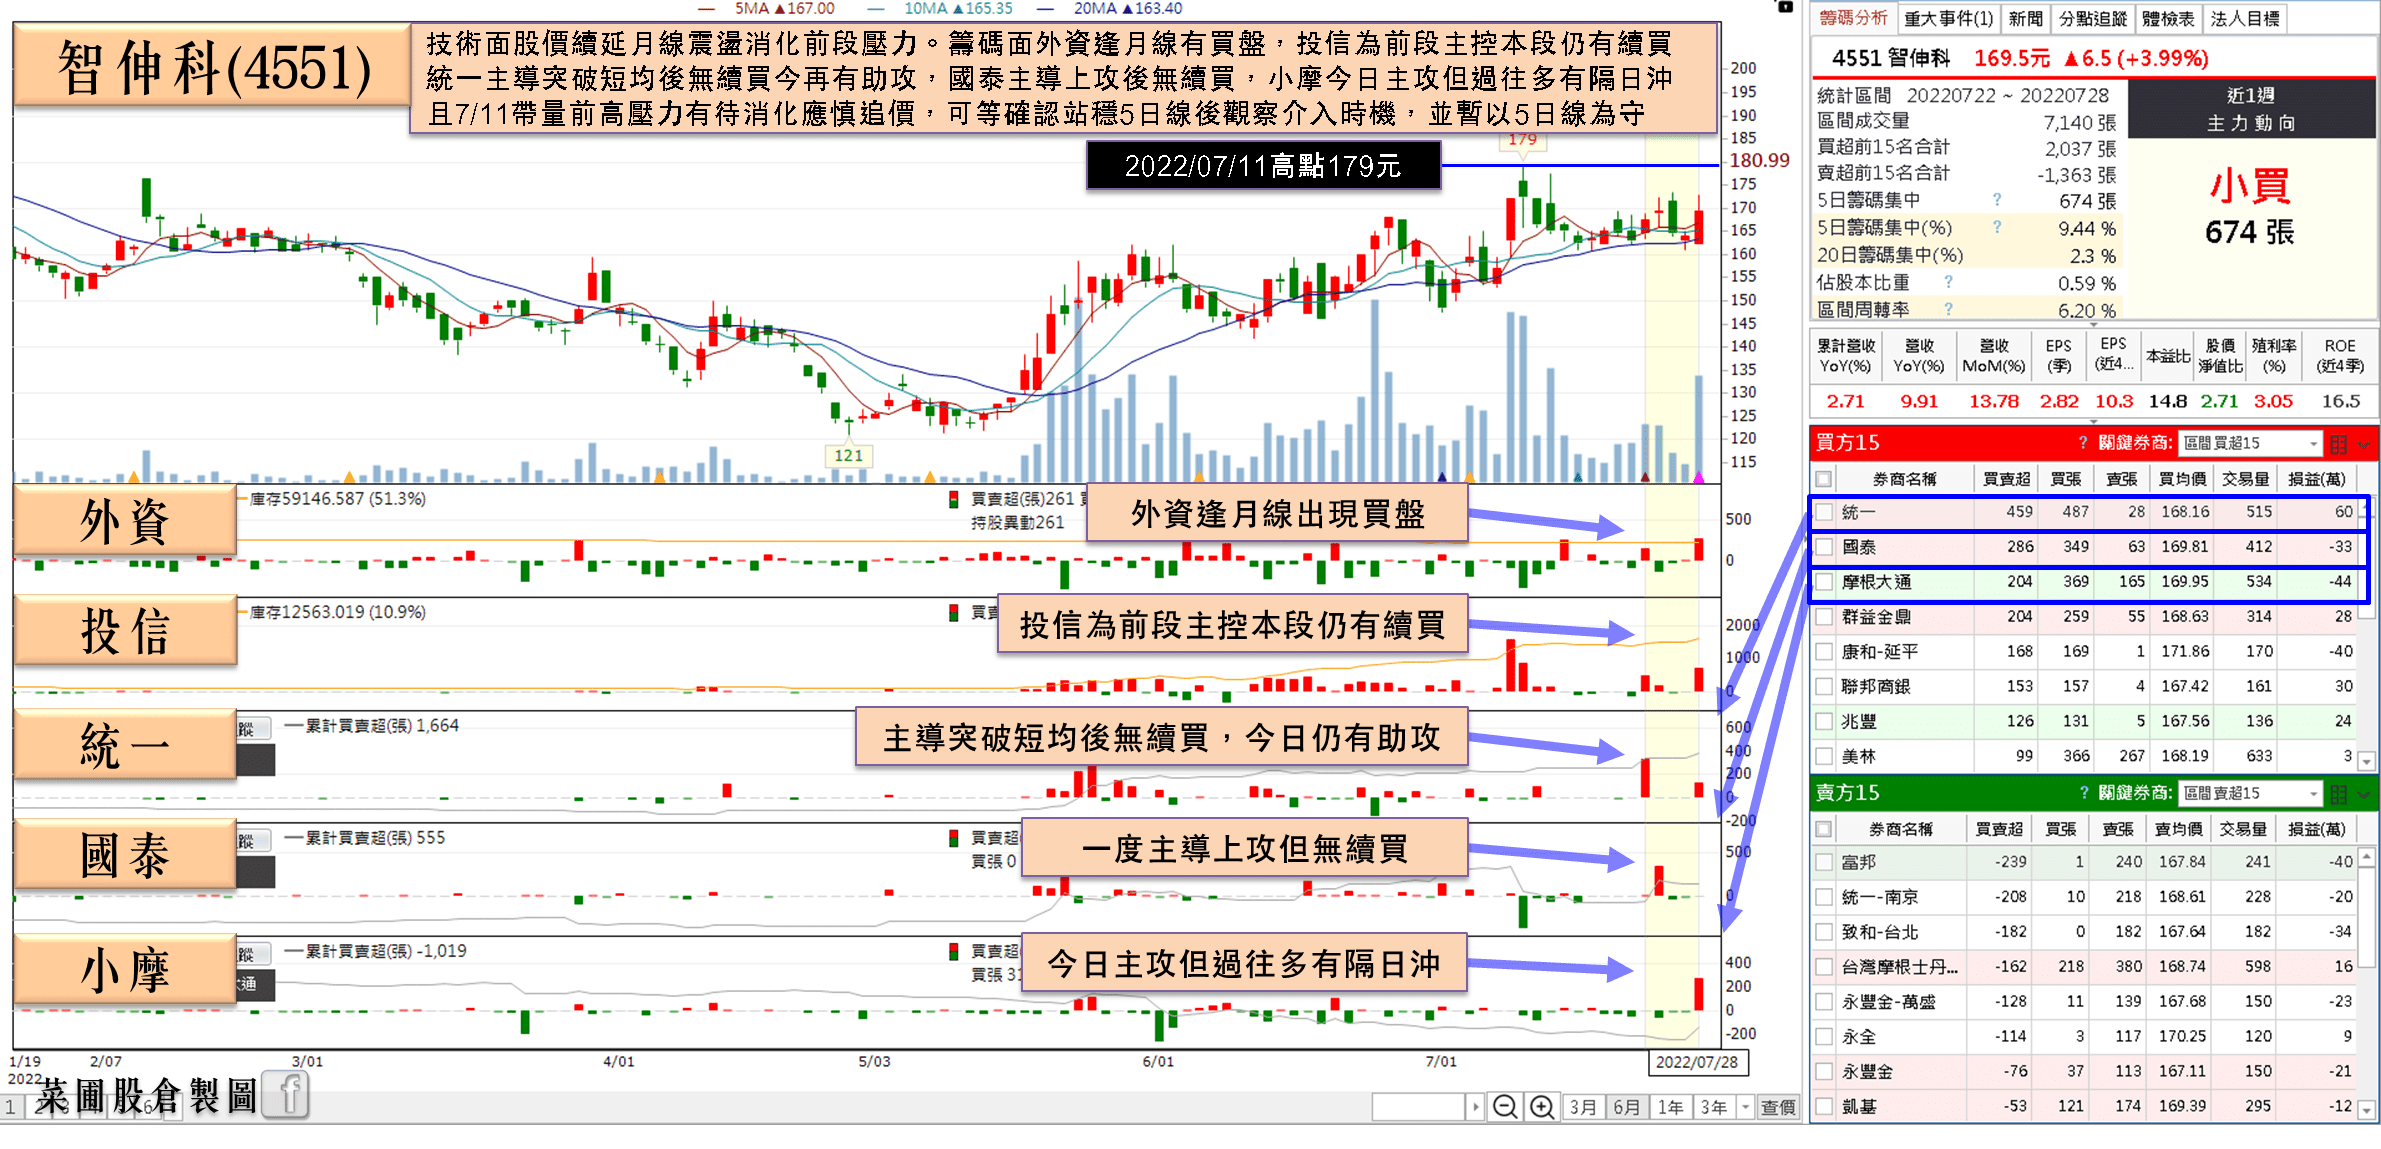Zoom in the chart with plus magnifier
2381x1149 pixels.
(1542, 1107)
